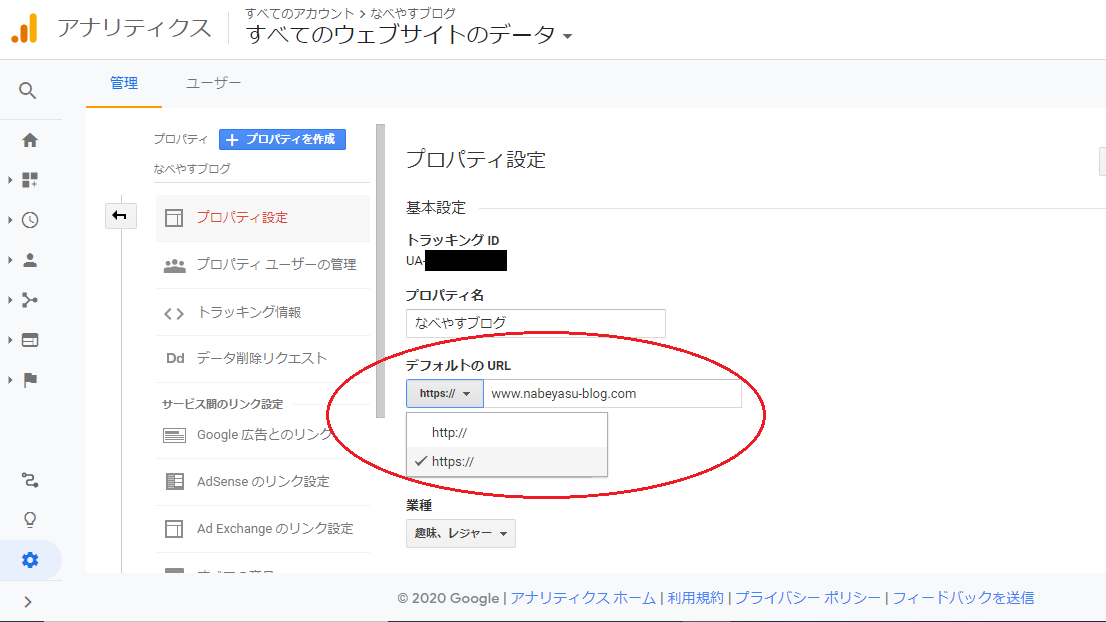Image resolution: width=1106 pixels, height=622 pixels.
Task: Go to Home via the house icon
Action: click(x=30, y=140)
